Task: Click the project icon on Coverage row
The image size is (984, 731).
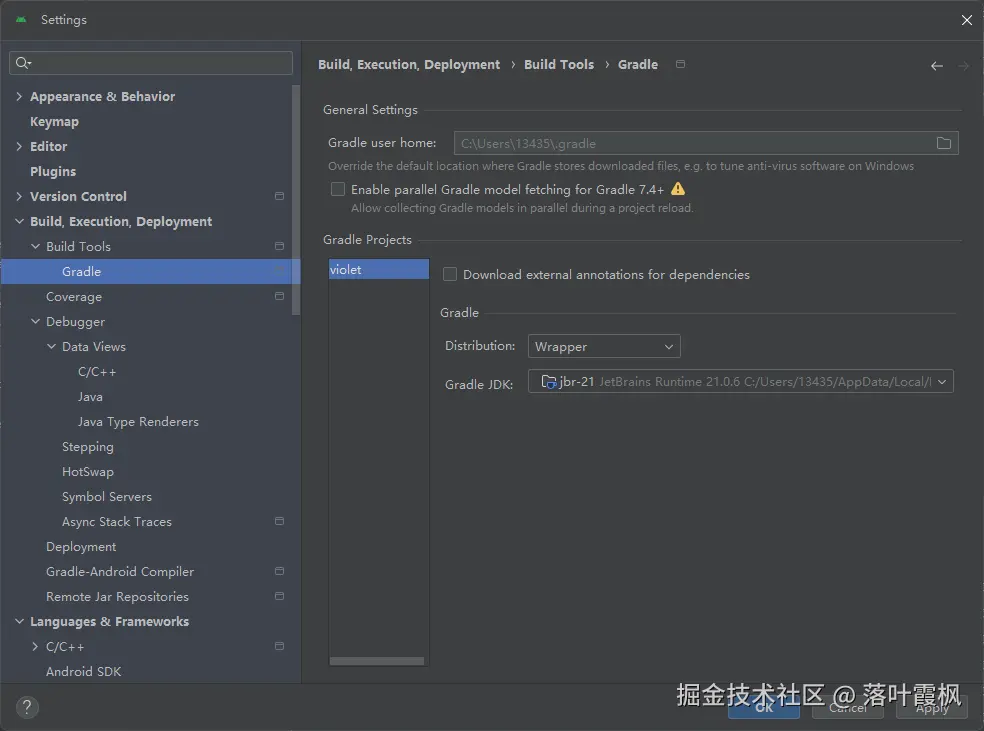Action: (279, 296)
